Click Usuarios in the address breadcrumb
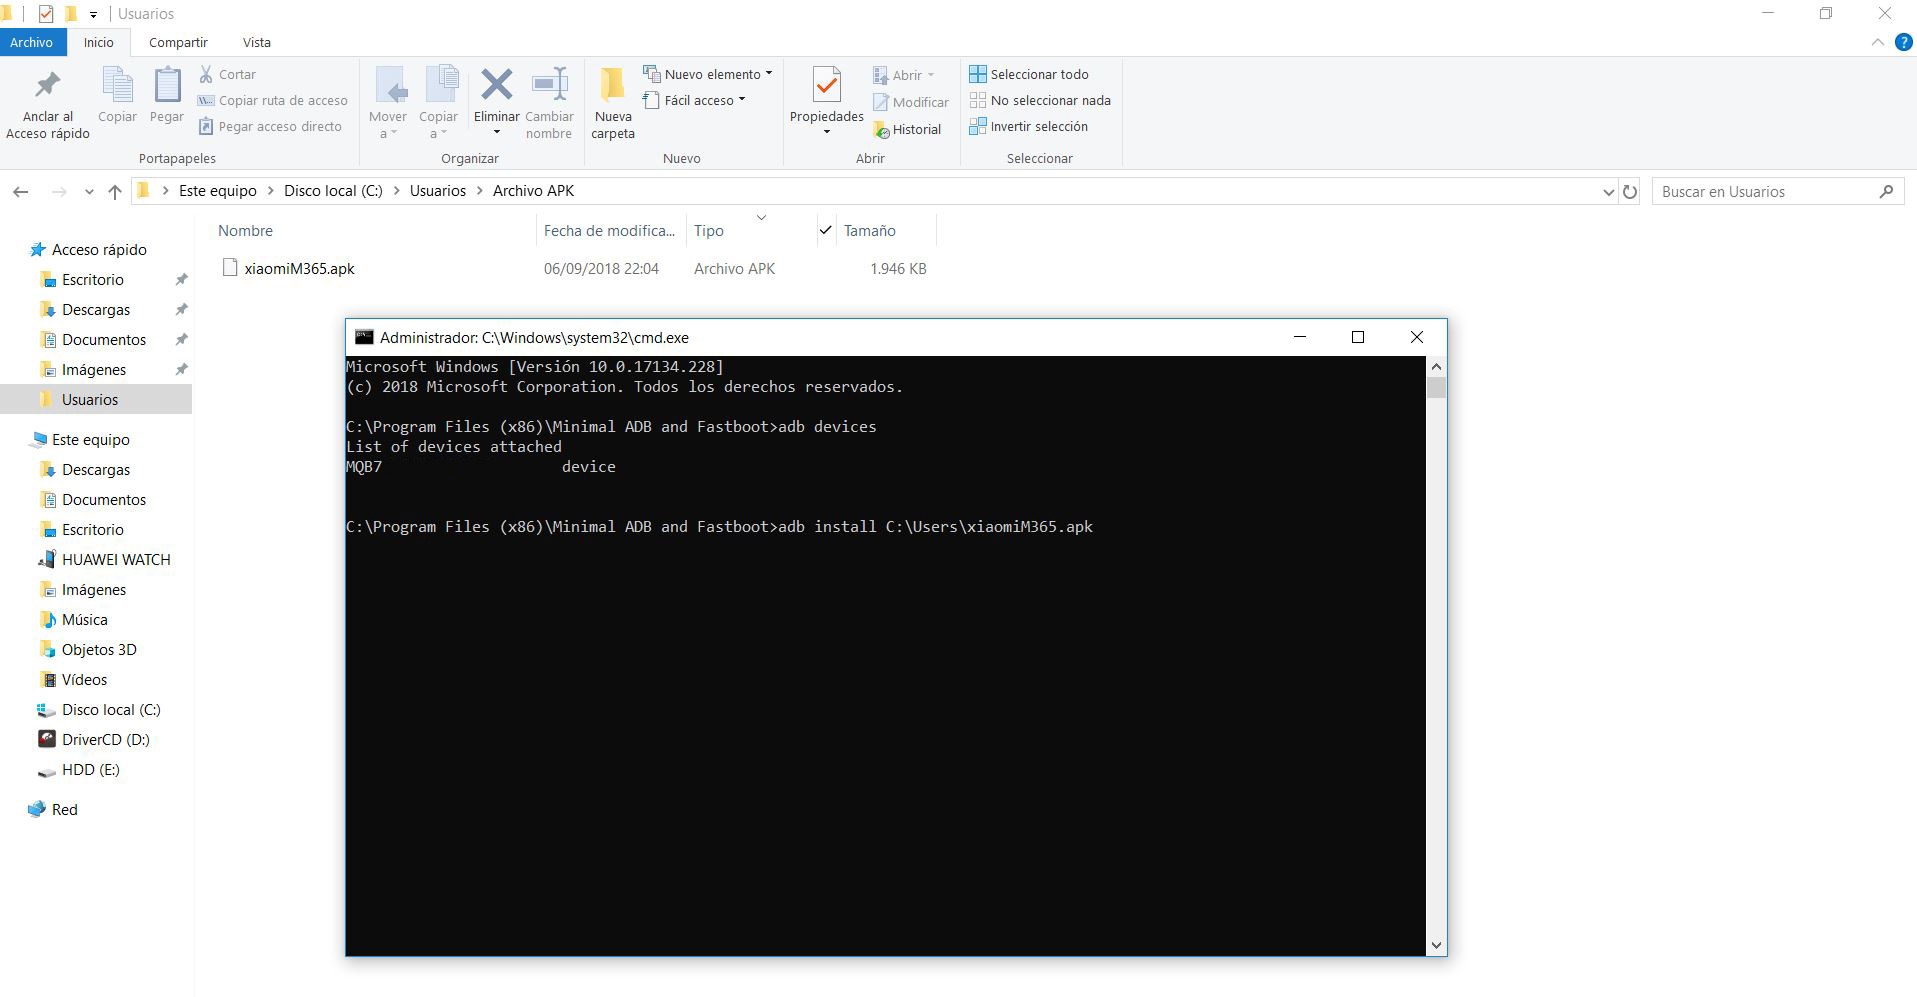 438,191
